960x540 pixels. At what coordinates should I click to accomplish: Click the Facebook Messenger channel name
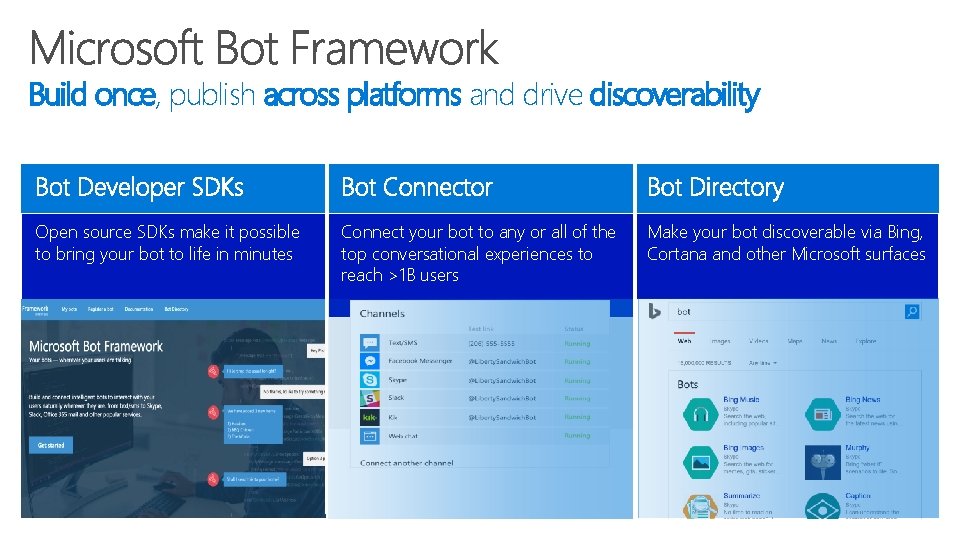click(x=420, y=361)
